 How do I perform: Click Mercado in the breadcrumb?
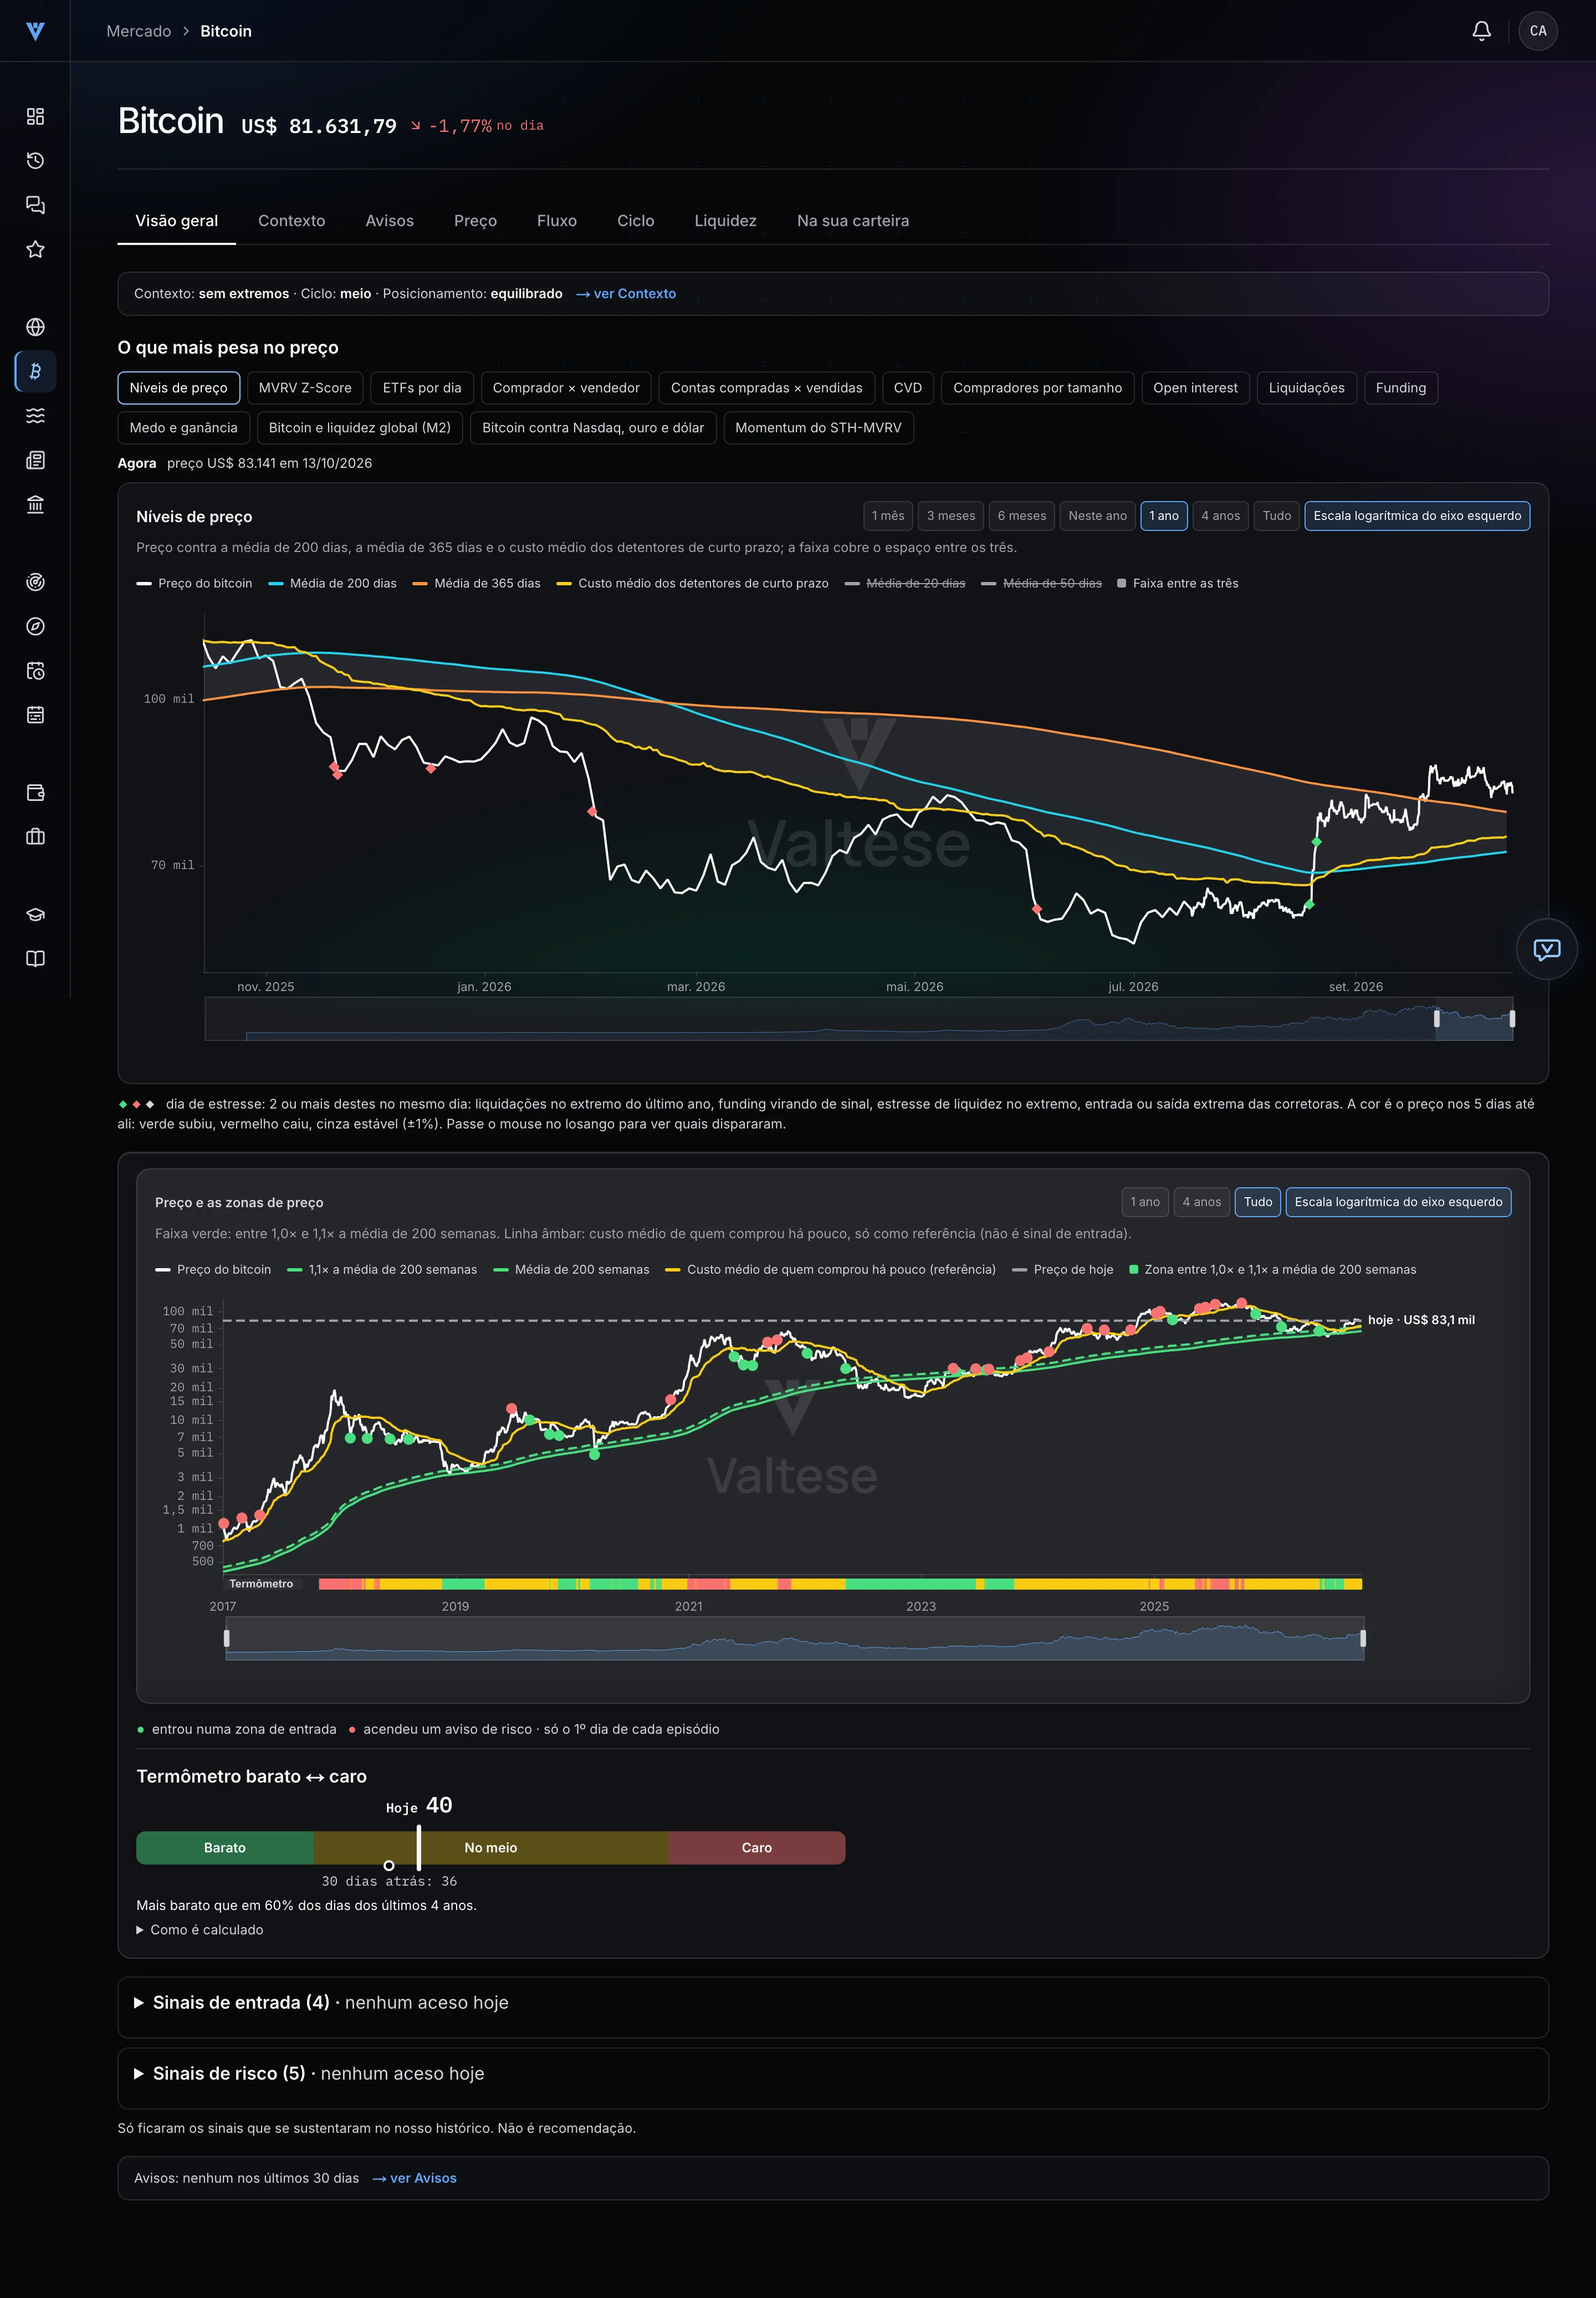click(139, 31)
